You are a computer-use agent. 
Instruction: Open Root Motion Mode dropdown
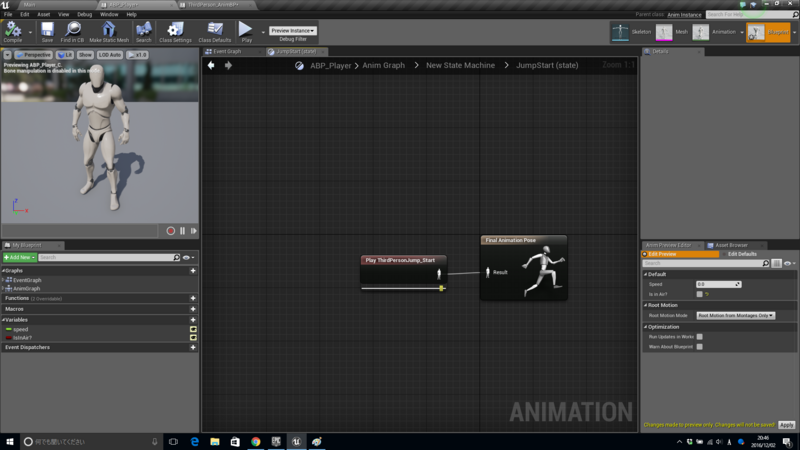(x=736, y=316)
